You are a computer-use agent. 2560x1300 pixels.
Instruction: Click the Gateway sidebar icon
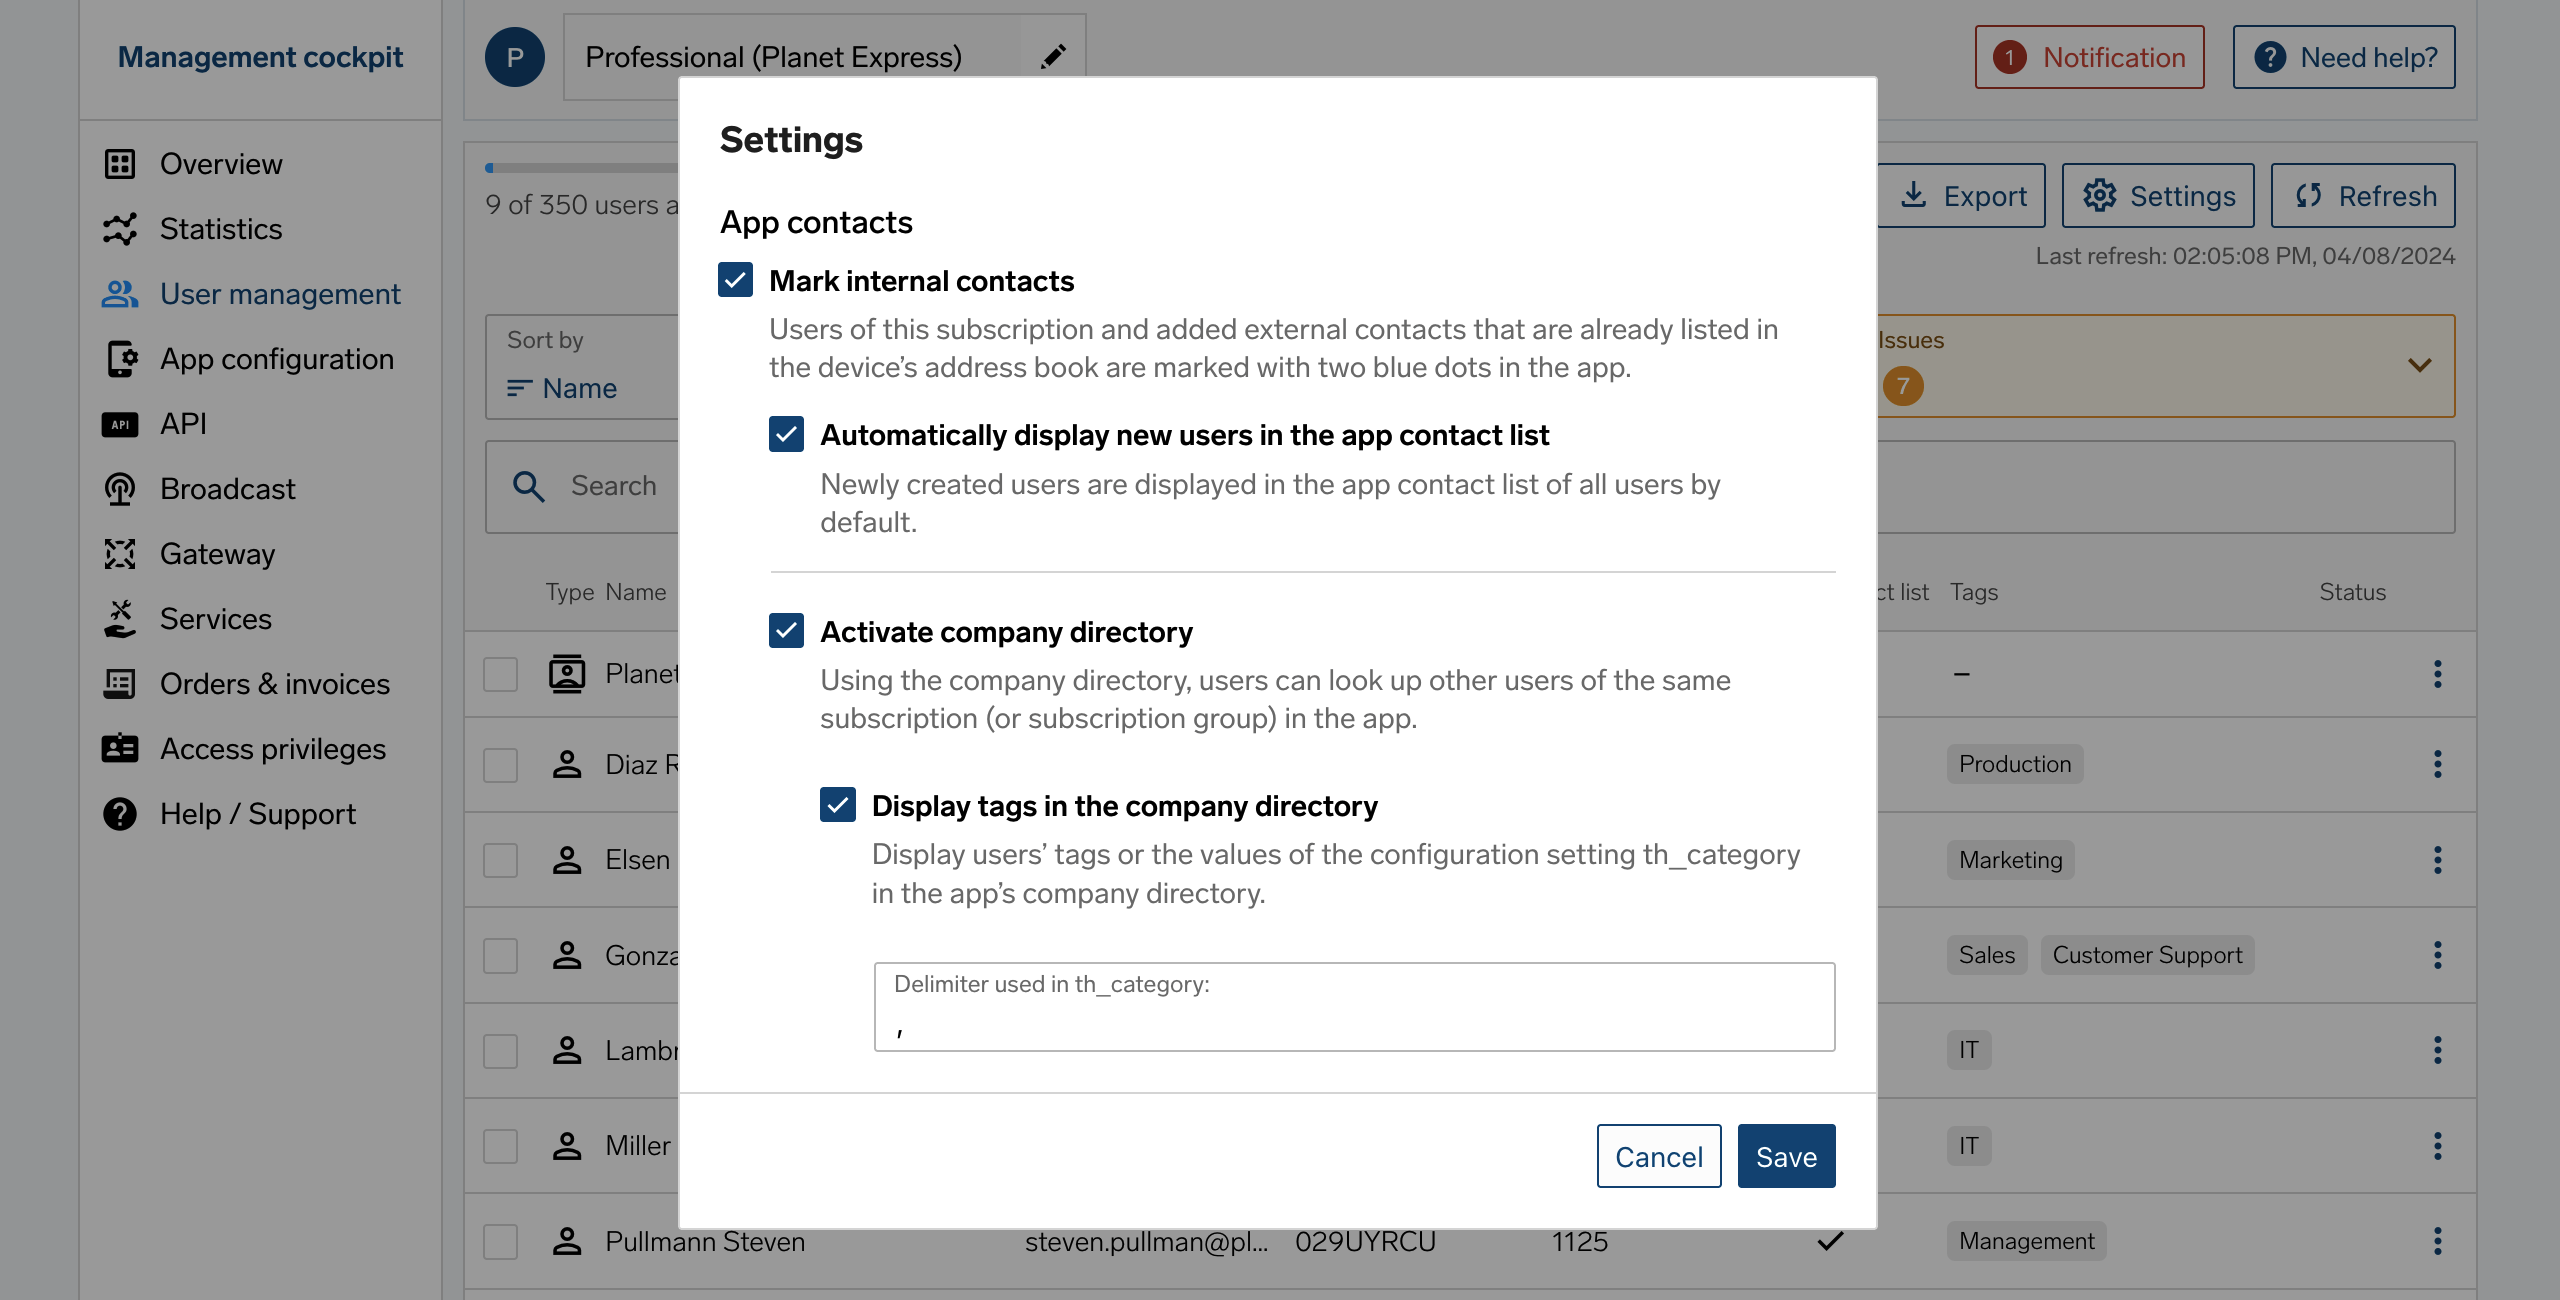click(120, 554)
